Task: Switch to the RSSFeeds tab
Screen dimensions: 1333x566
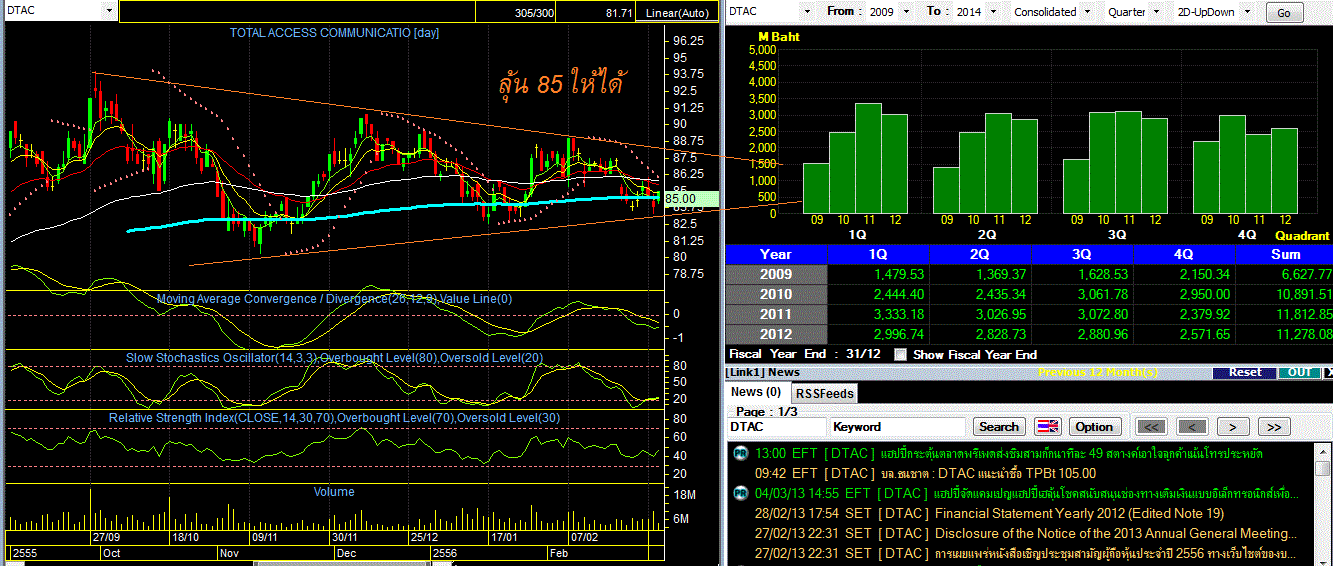Action: [x=825, y=394]
